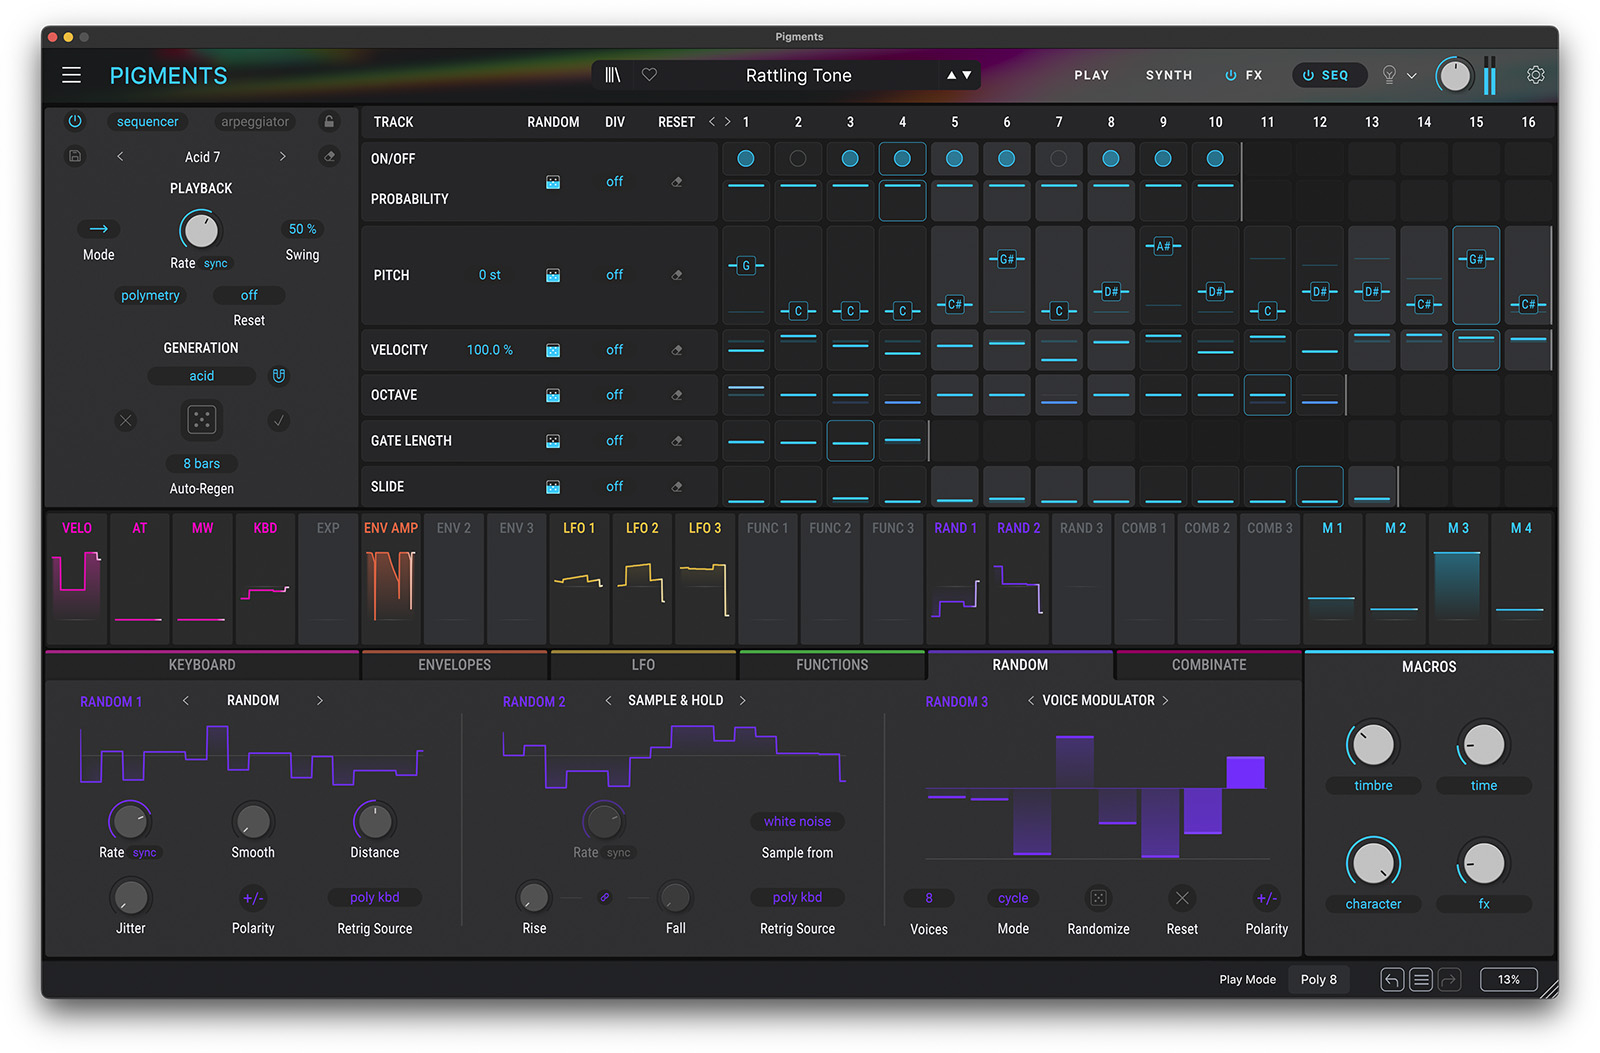The width and height of the screenshot is (1600, 1053).
Task: Go to previous sequencer preset before Acid 7
Action: tap(120, 156)
